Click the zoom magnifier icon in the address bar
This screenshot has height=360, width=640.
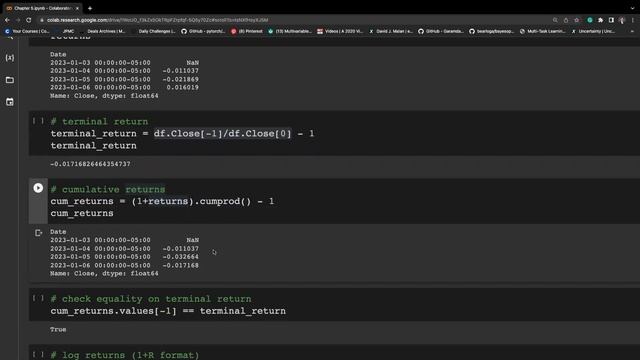pyautogui.click(x=555, y=20)
